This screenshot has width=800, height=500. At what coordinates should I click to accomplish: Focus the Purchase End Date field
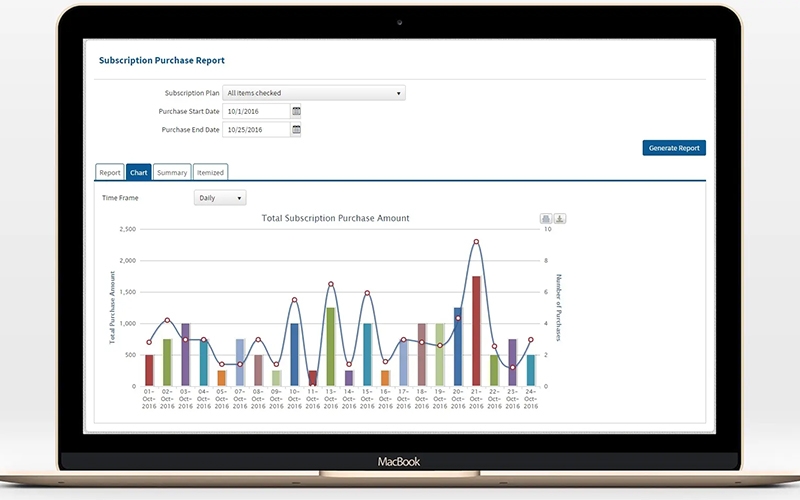pyautogui.click(x=256, y=130)
